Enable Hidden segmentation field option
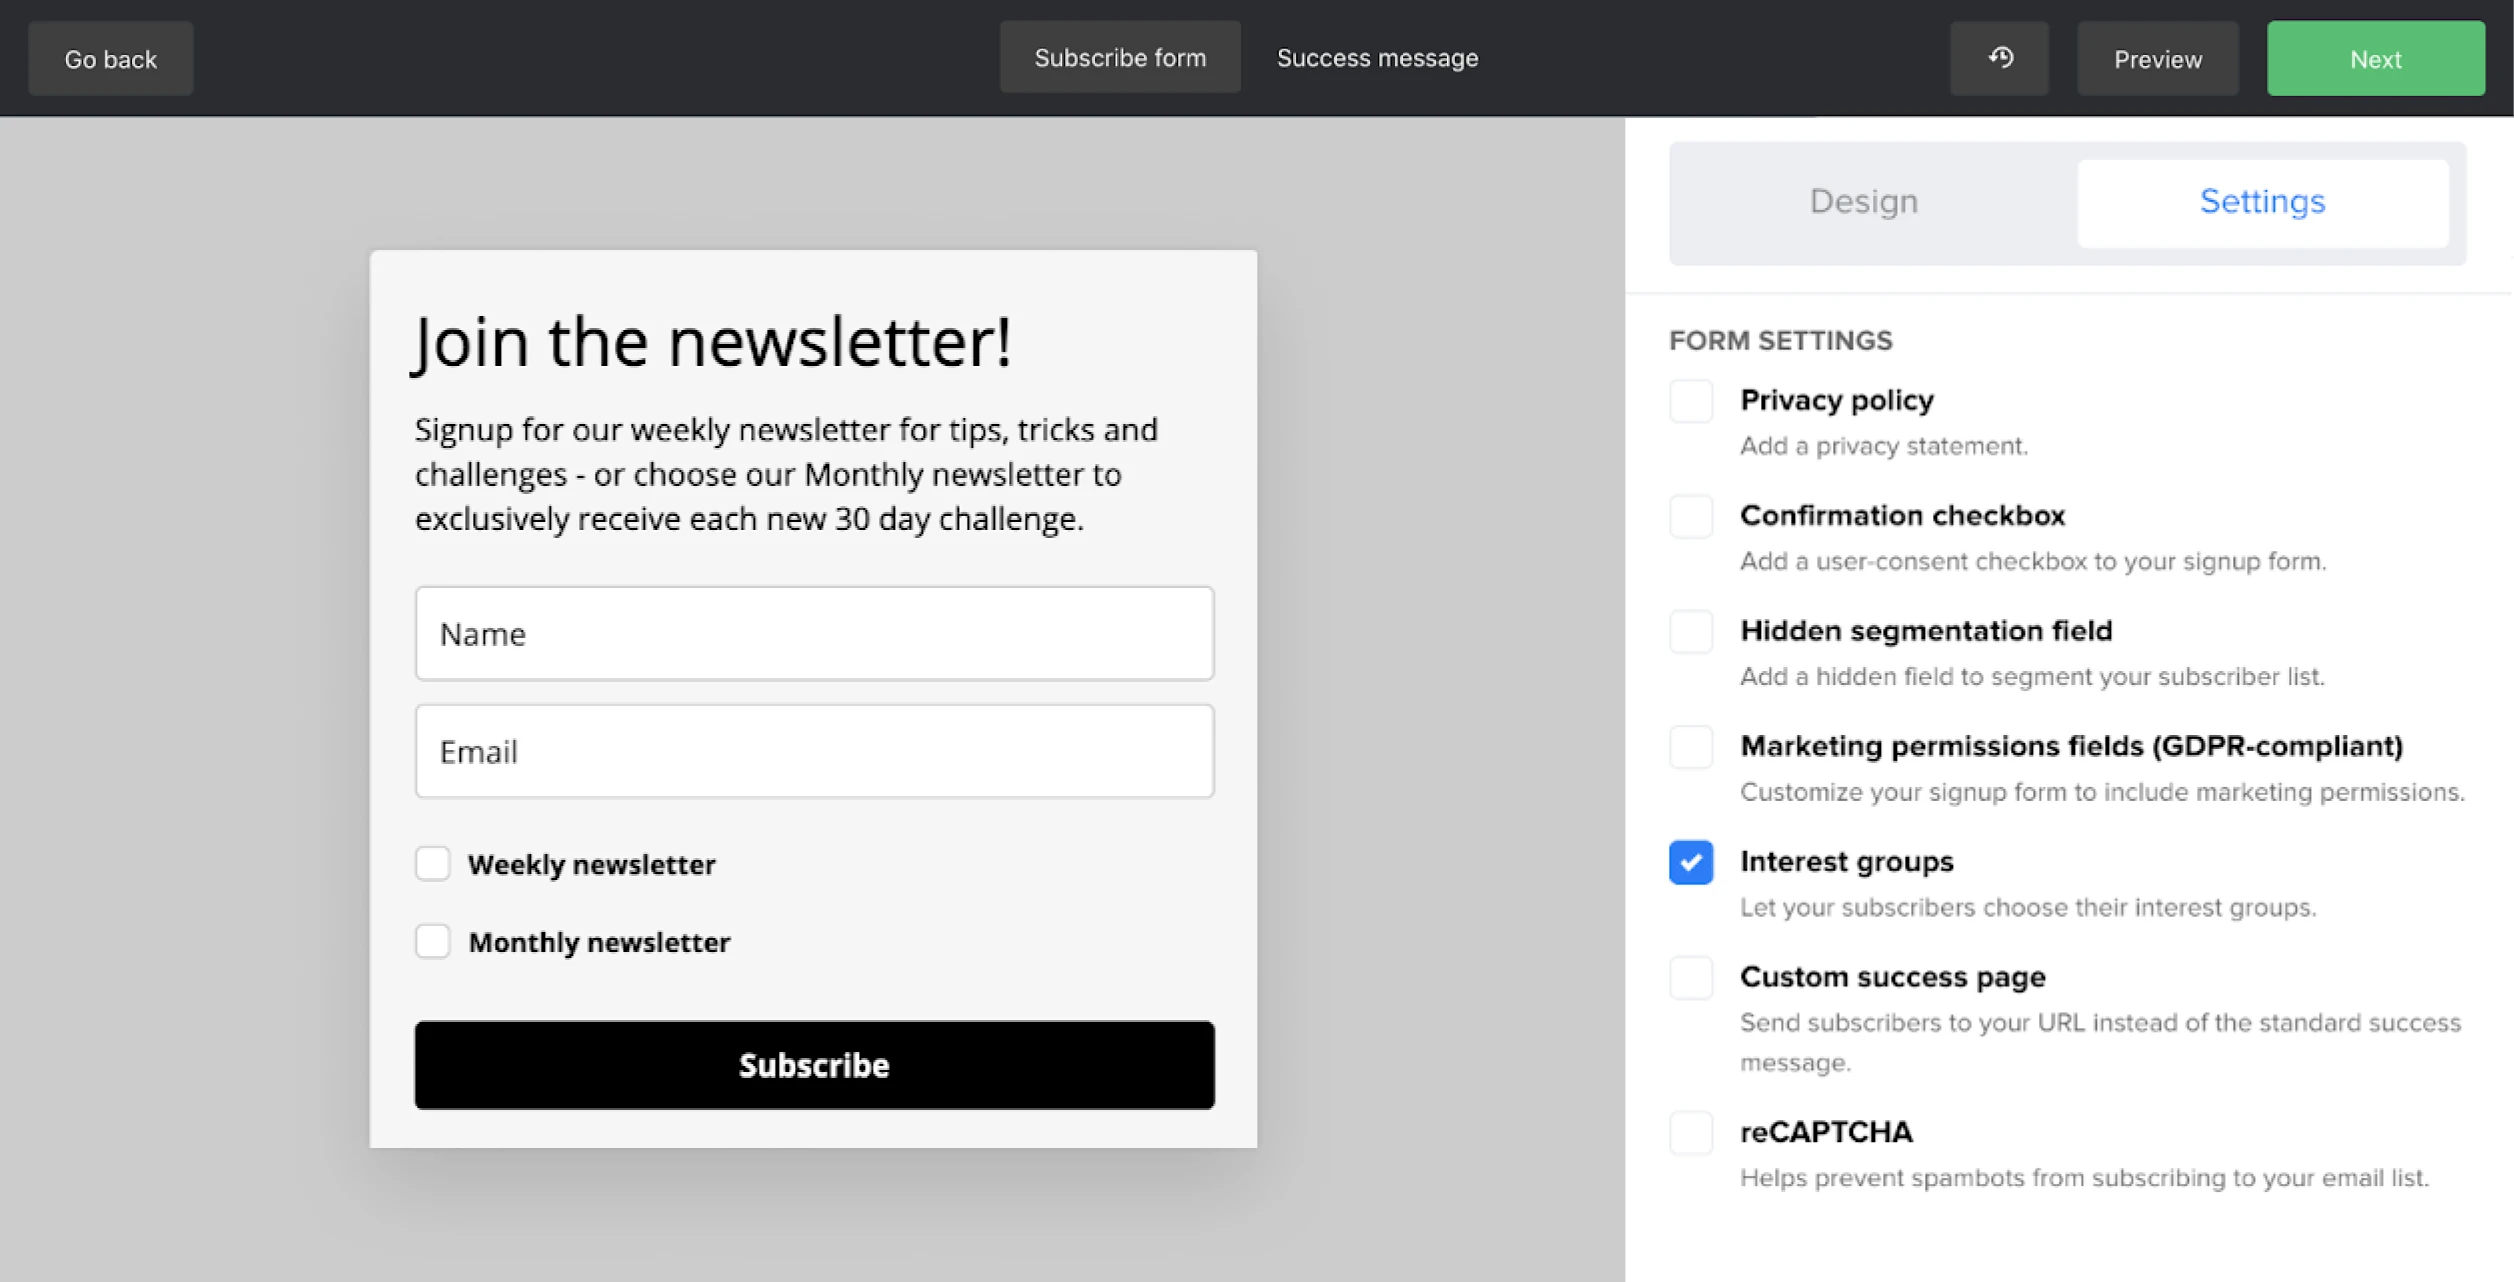 click(x=1690, y=632)
